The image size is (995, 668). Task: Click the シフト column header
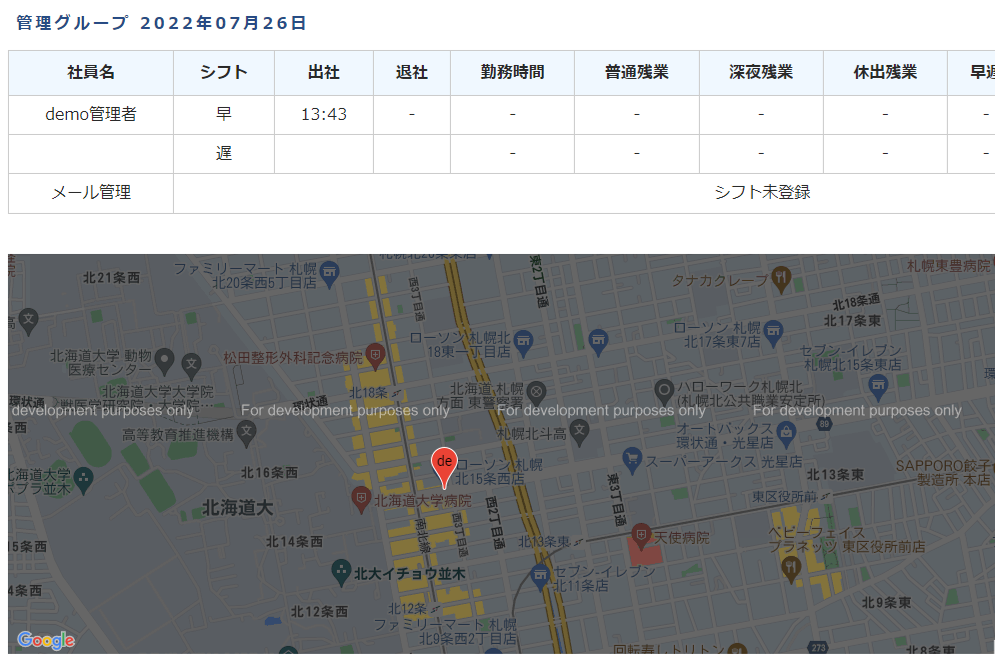coord(223,73)
